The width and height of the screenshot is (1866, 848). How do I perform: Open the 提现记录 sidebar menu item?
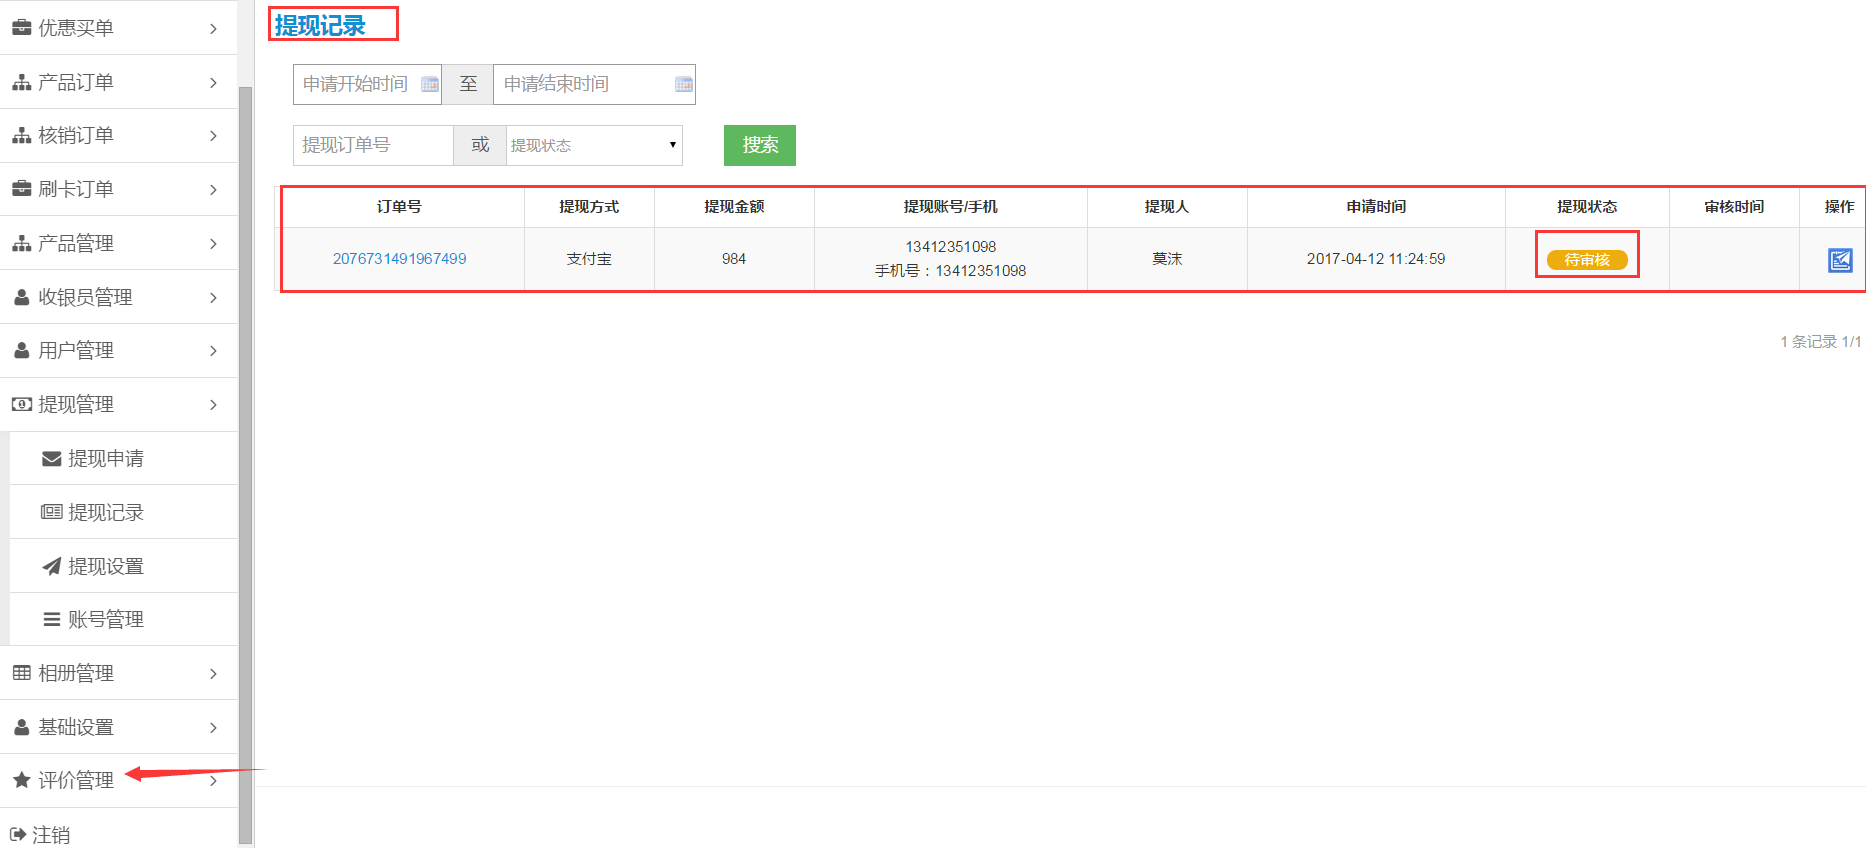click(x=105, y=512)
